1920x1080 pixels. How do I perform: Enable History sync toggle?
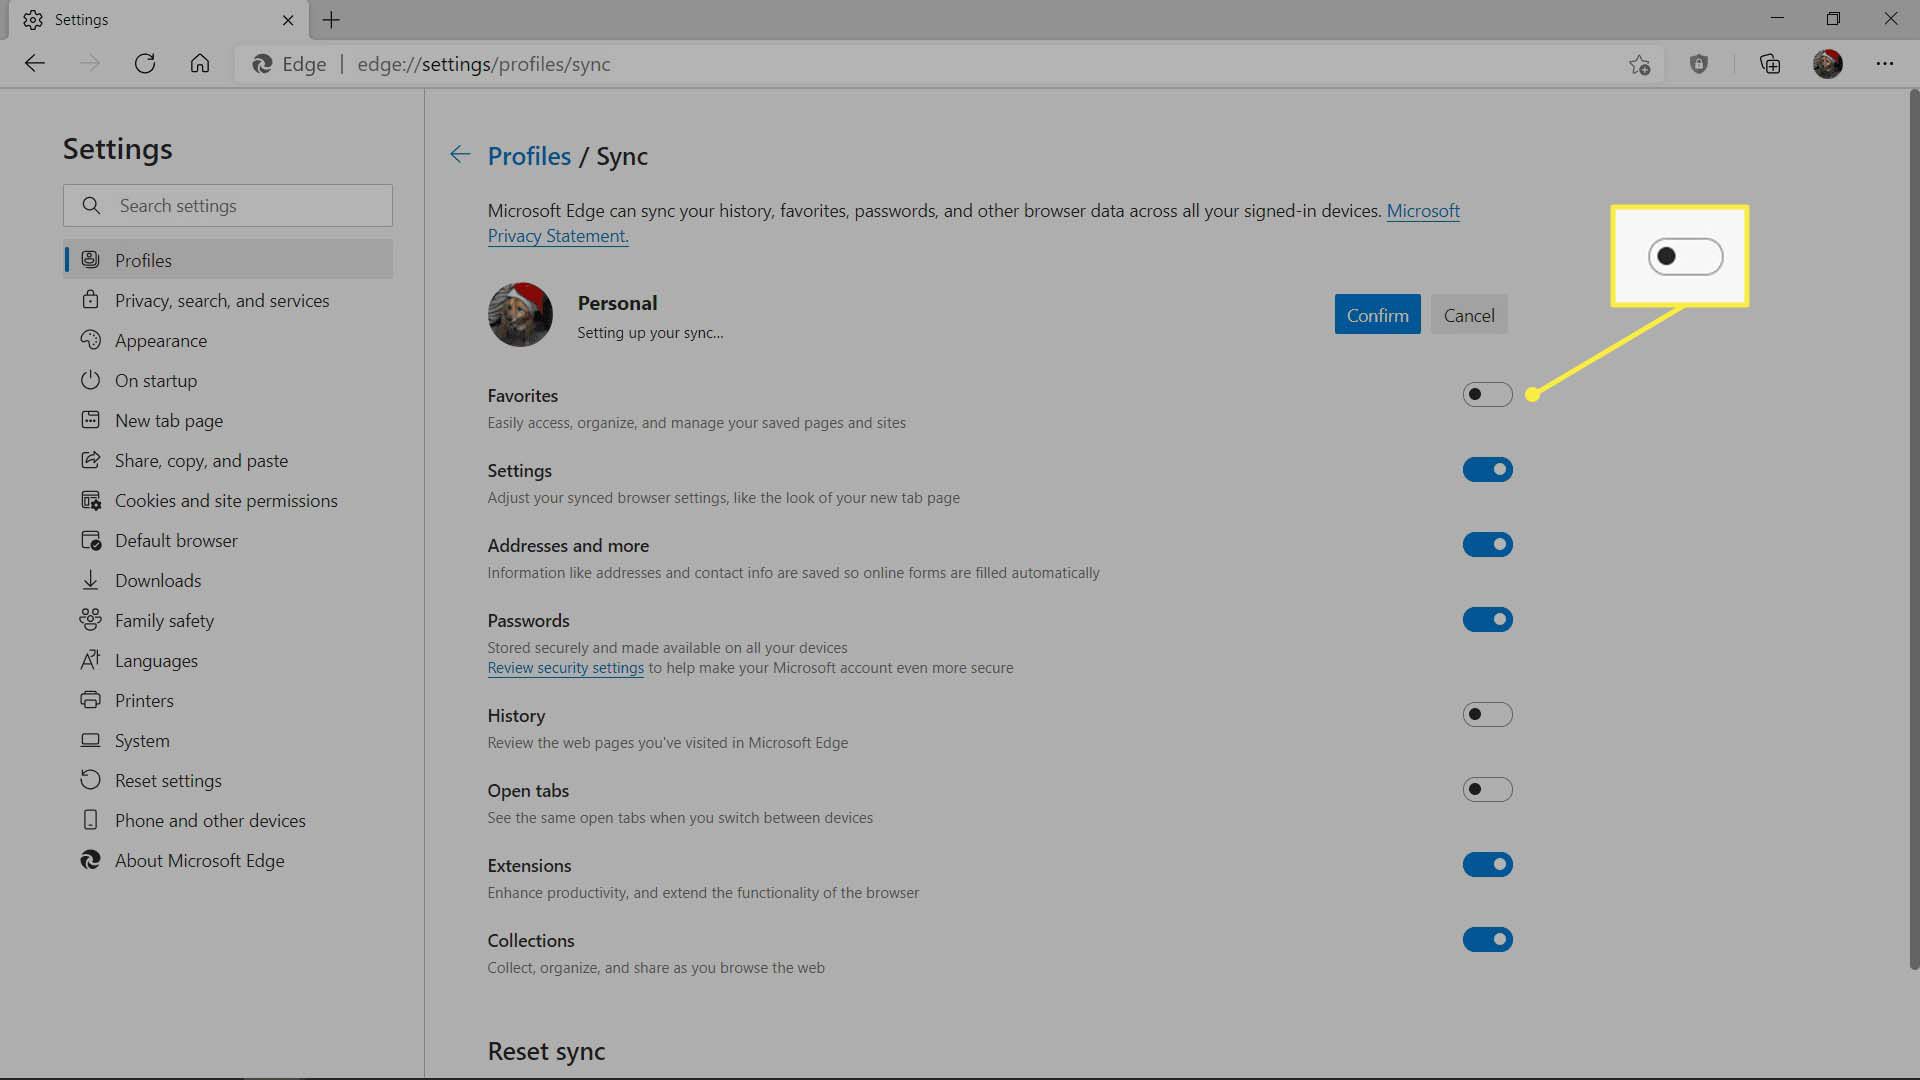click(x=1487, y=713)
